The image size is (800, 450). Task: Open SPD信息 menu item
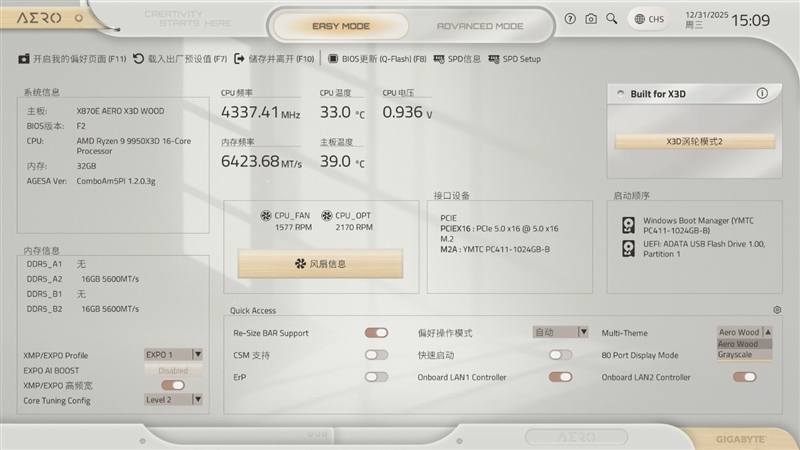pos(457,59)
